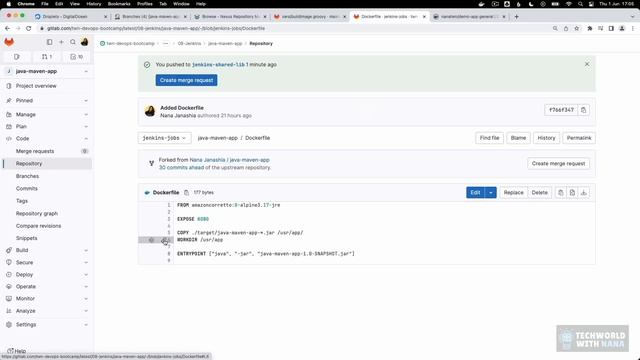640x360 pixels.
Task: Open assigned issues counter icon
Action: (17, 57)
